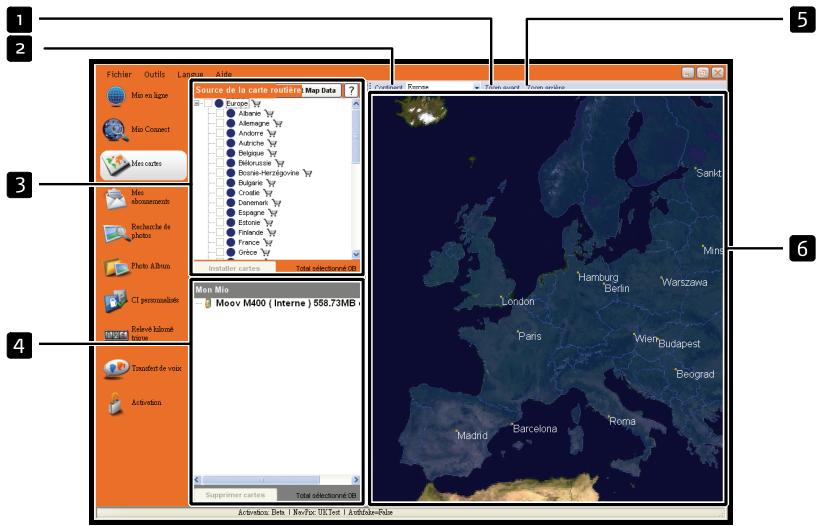Click London on the Europe map
The width and height of the screenshot is (820, 526).
point(518,302)
